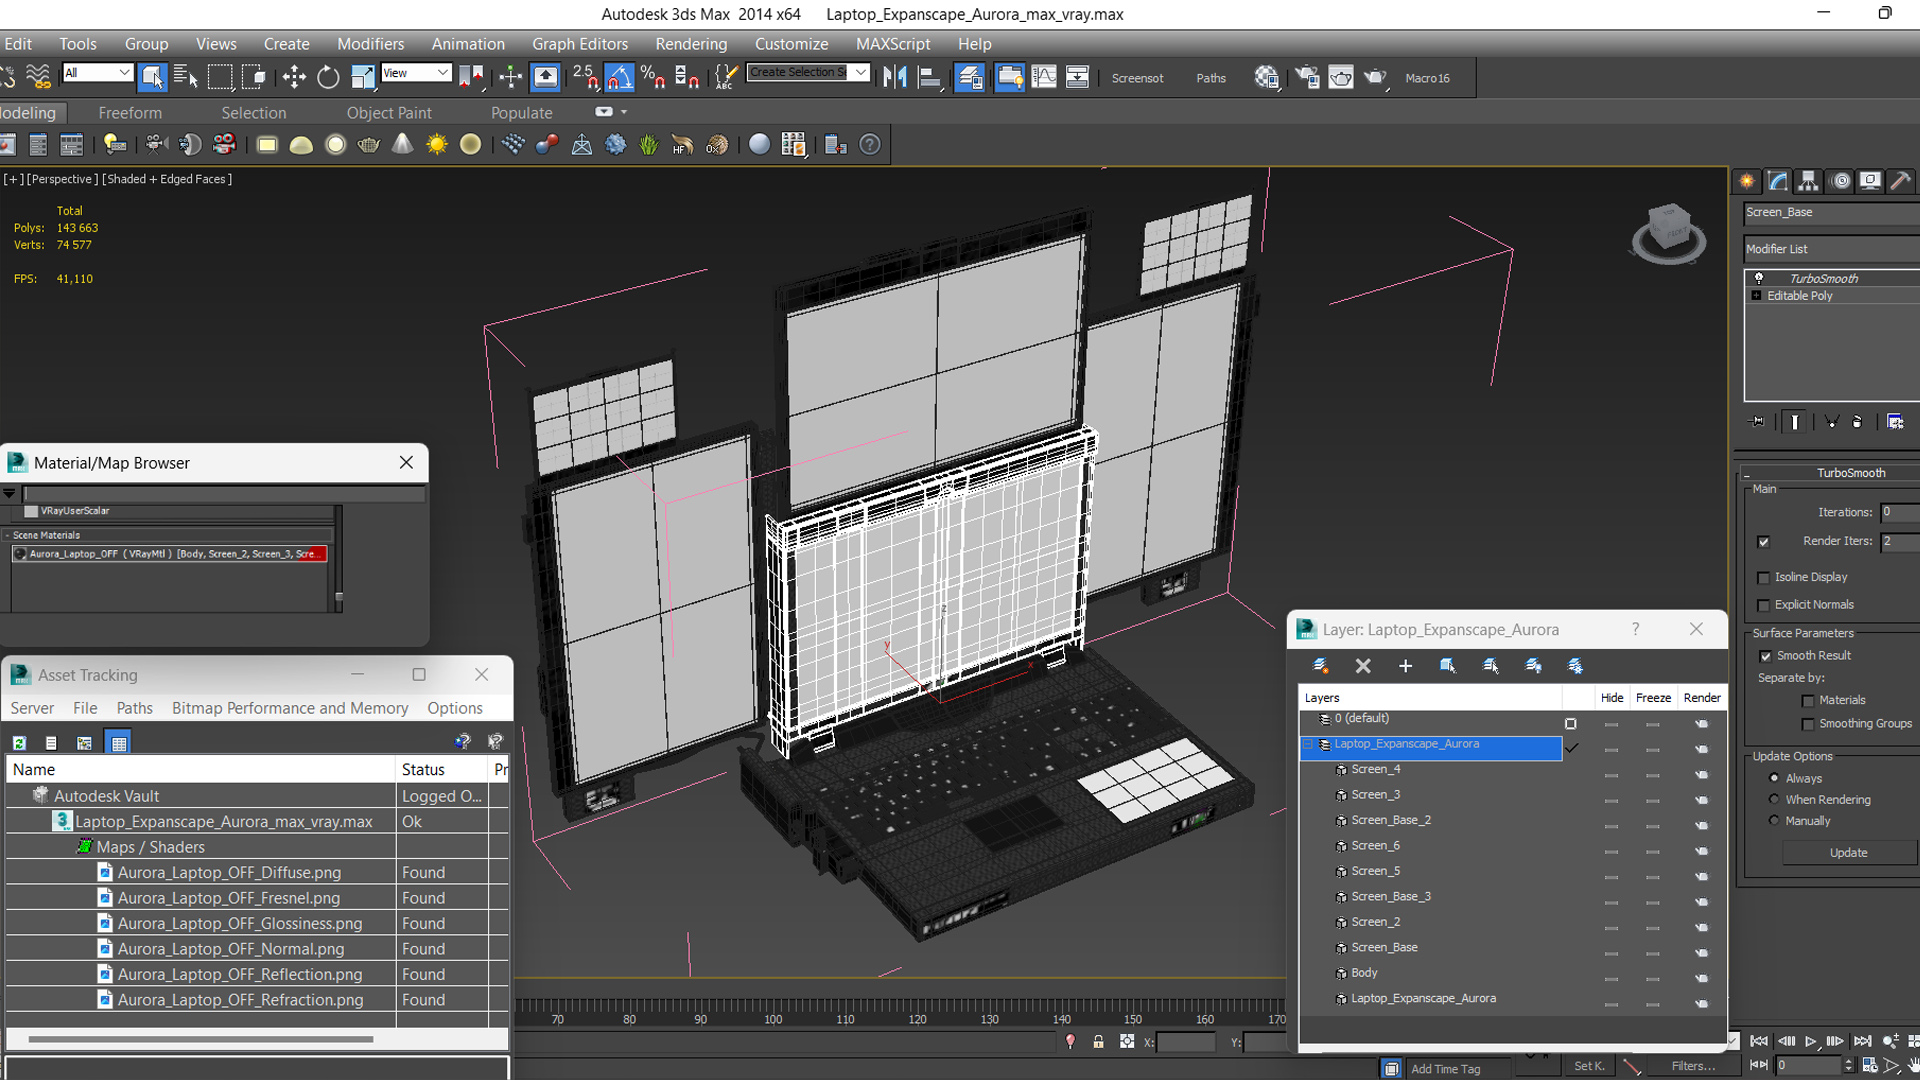Toggle Smooth Result checkbox
The width and height of the screenshot is (1920, 1080).
click(1765, 657)
